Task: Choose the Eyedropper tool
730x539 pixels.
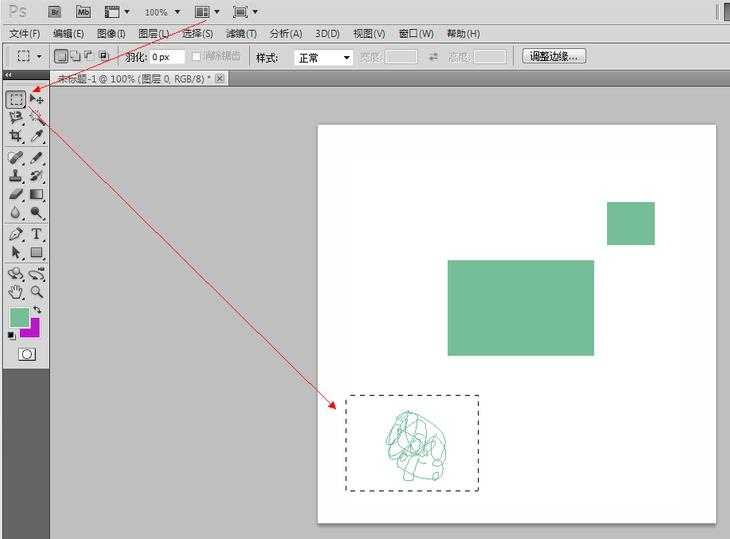Action: click(37, 136)
